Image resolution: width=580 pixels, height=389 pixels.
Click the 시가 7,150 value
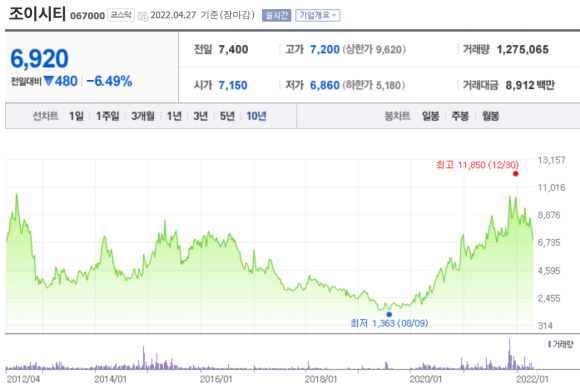point(233,85)
